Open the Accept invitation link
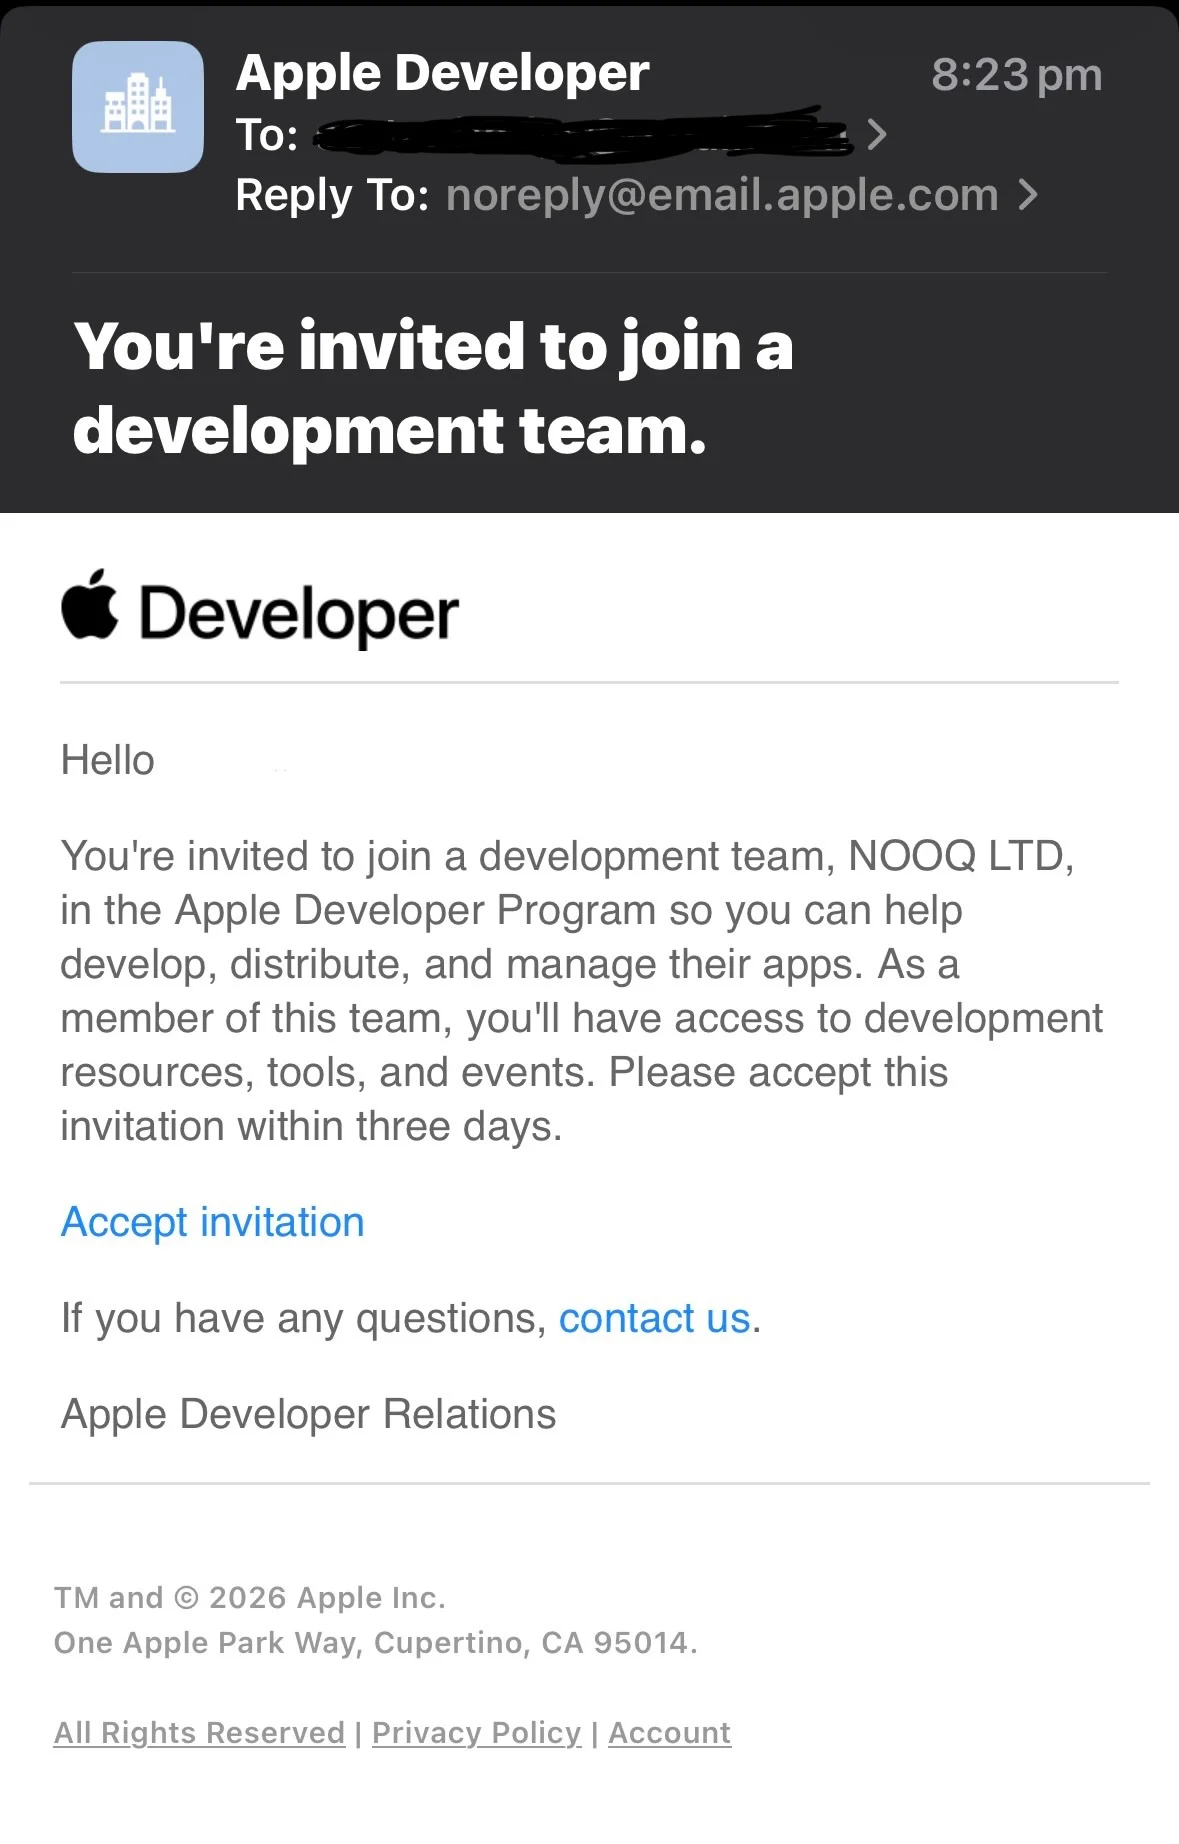Screen dimensions: 1179x1844 pos(213,1223)
